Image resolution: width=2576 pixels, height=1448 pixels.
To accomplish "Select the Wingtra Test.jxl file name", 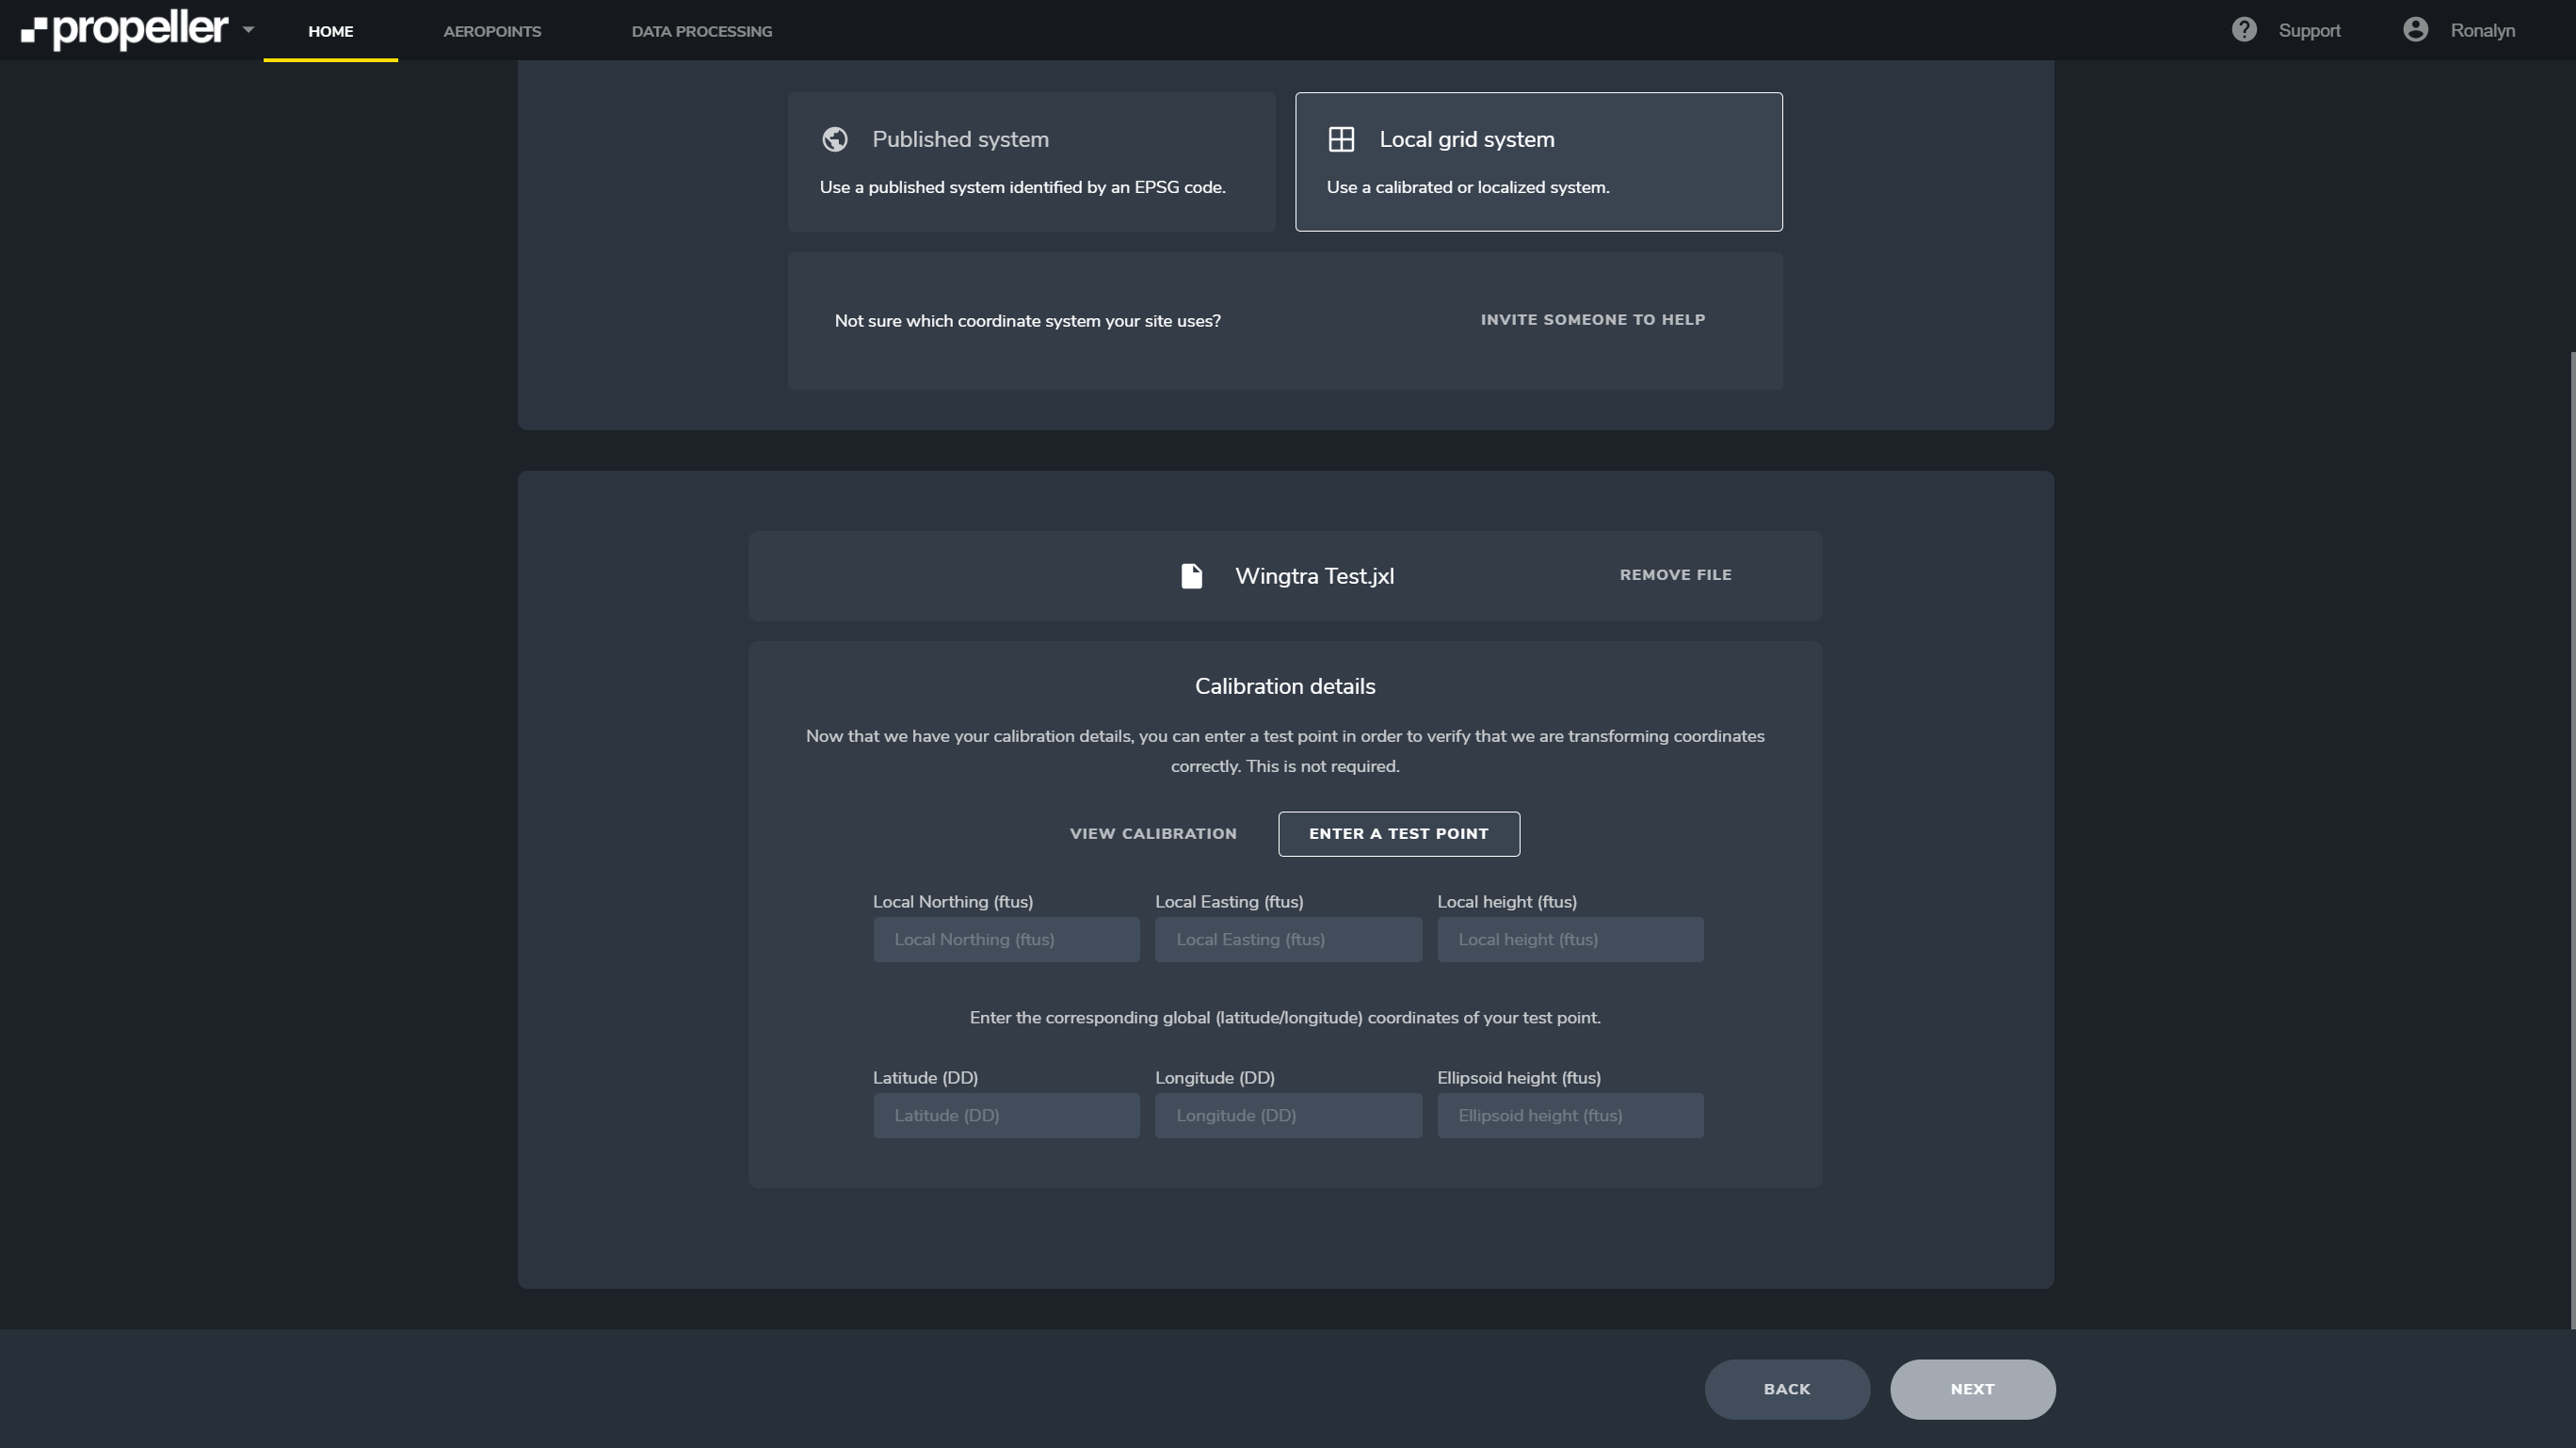I will coord(1314,576).
